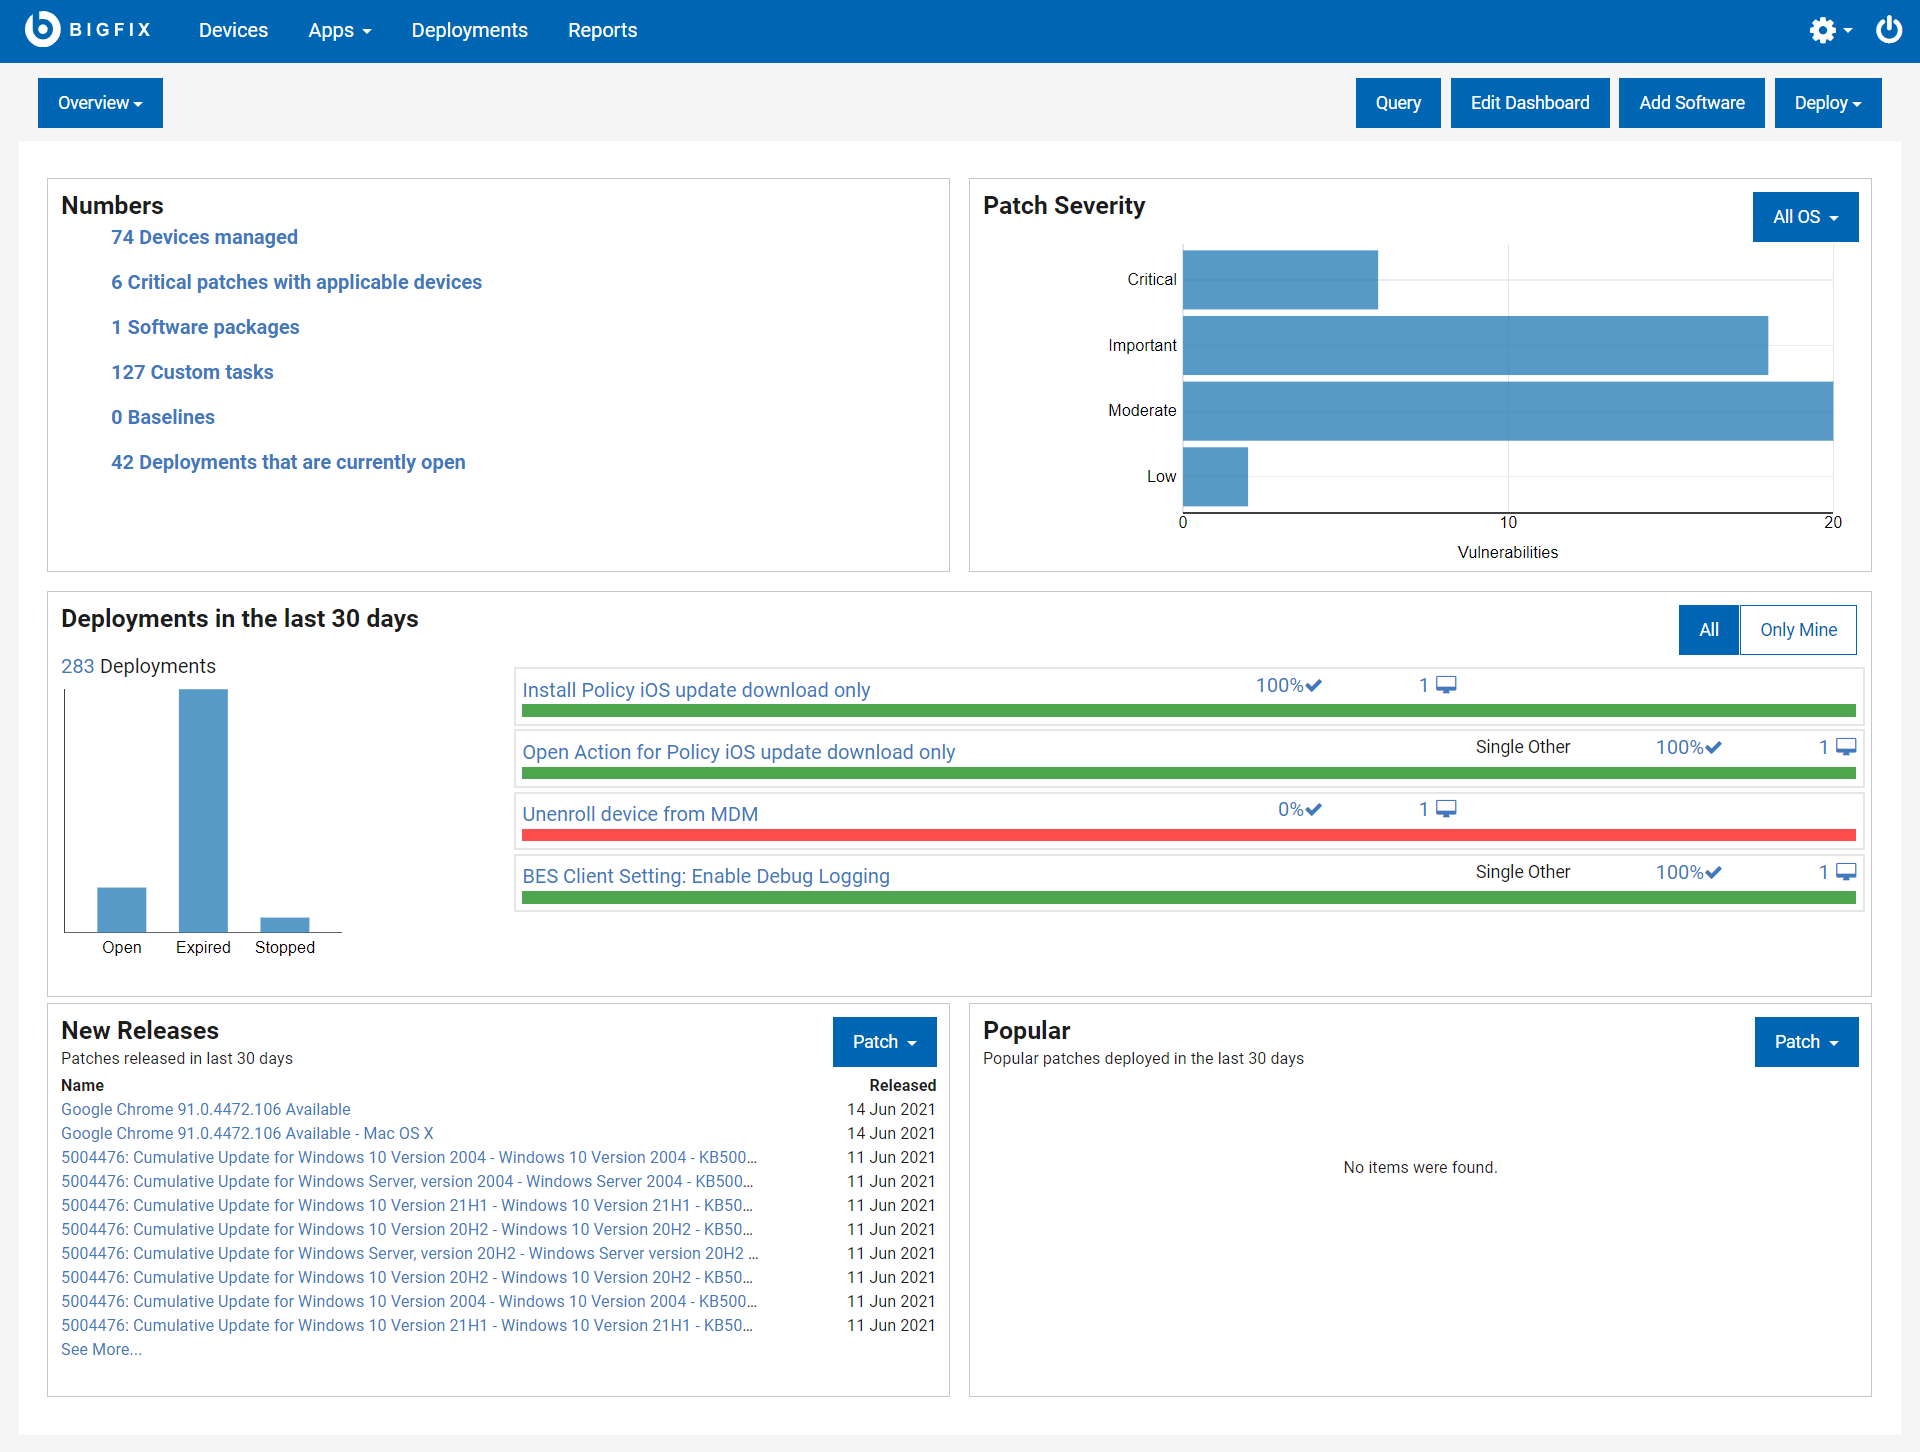Click the checkmark icon next to 100% on Open Action row
This screenshot has height=1452, width=1920.
tap(1713, 746)
